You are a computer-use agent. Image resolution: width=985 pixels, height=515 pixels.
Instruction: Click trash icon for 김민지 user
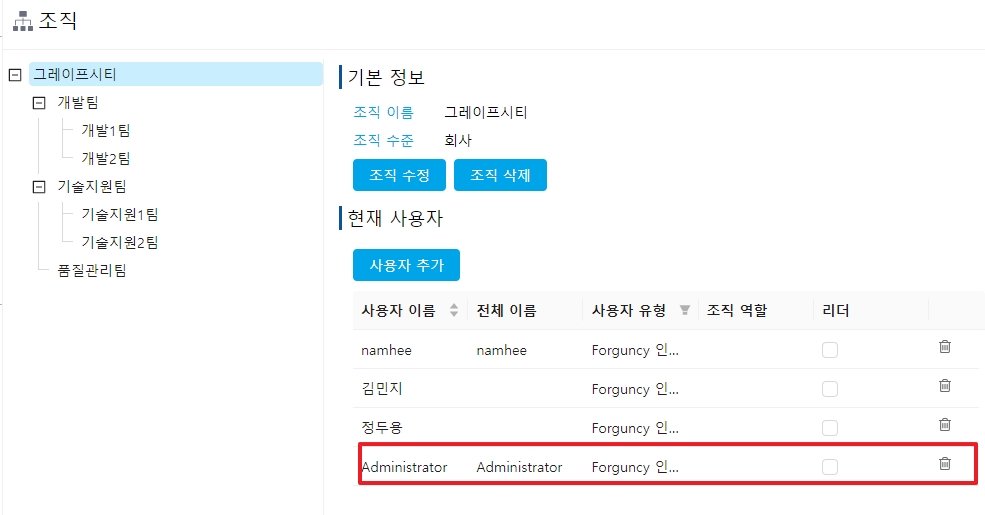click(x=944, y=386)
